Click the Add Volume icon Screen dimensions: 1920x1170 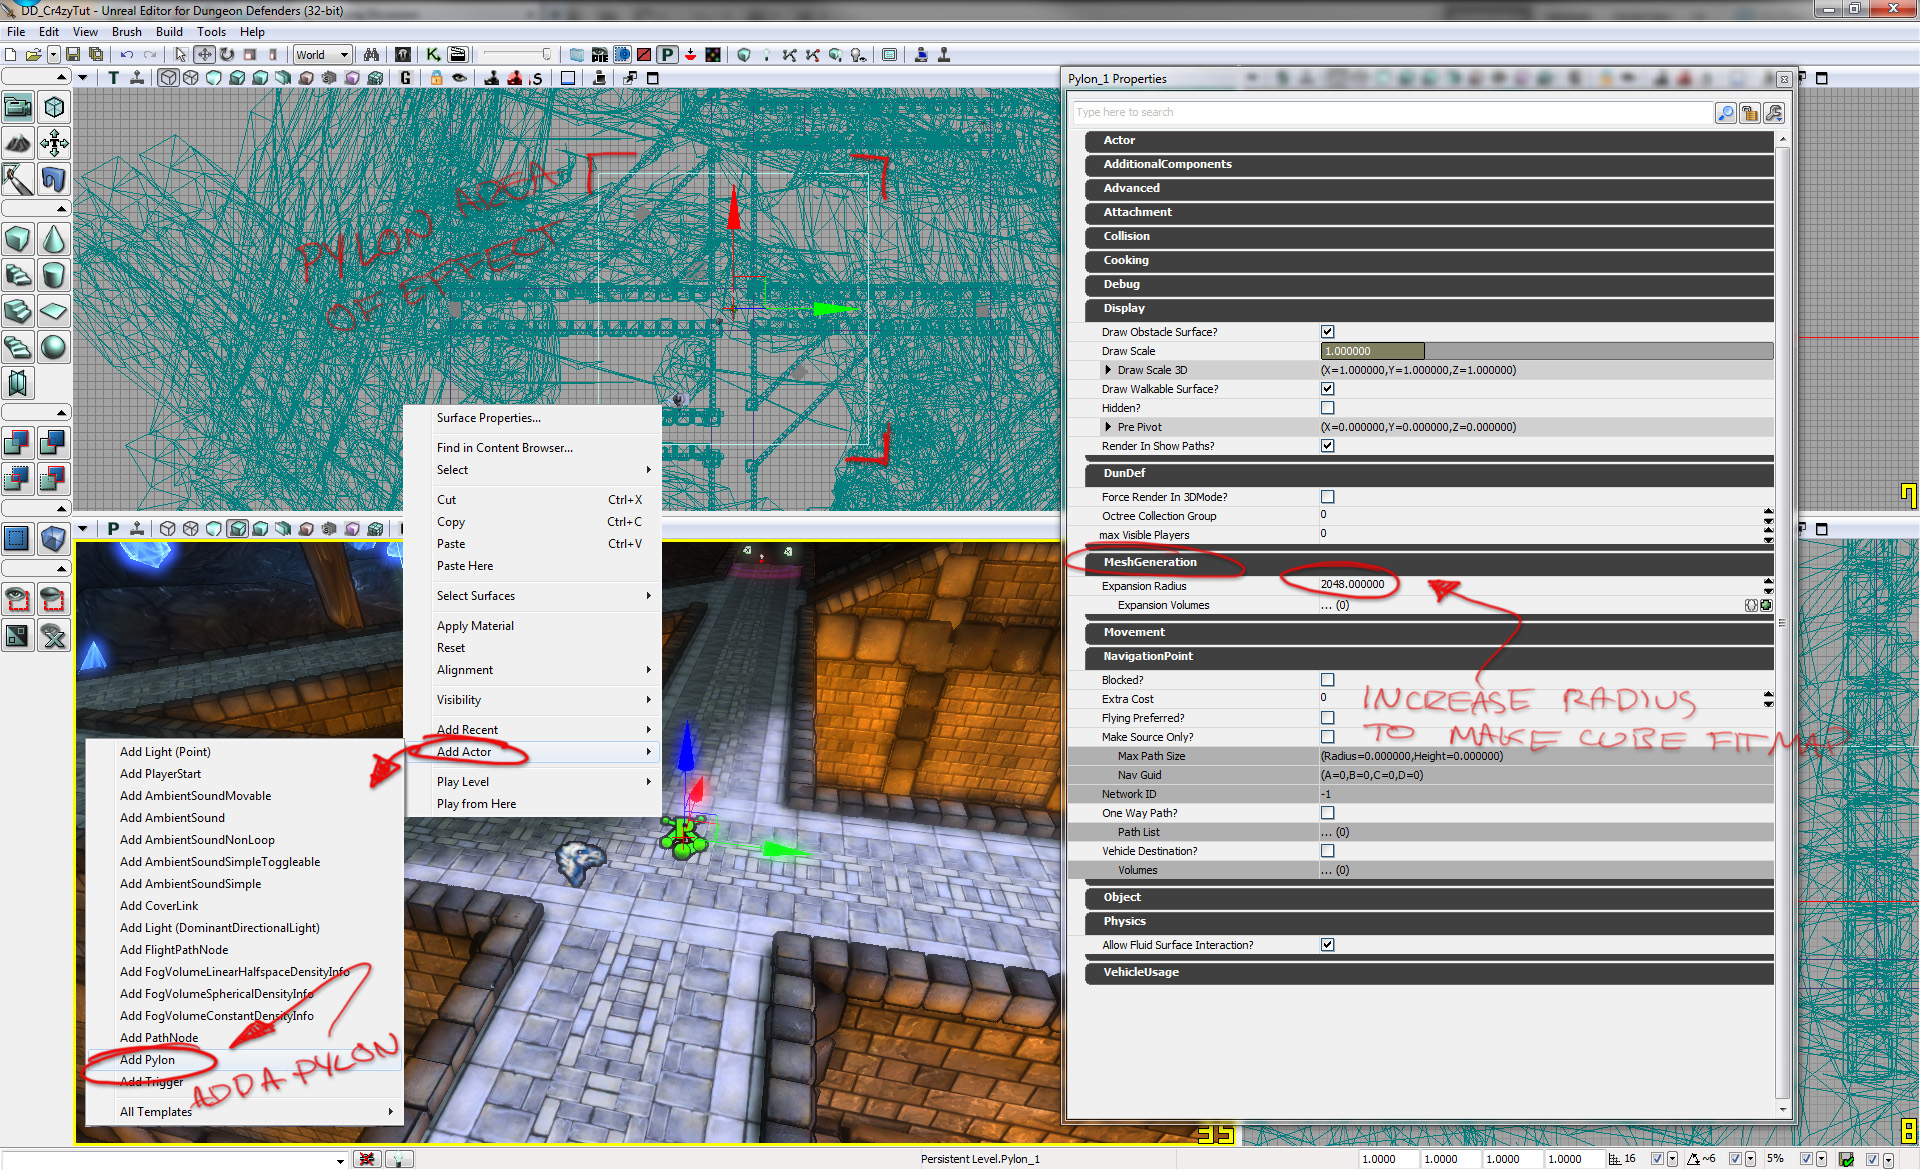54,539
